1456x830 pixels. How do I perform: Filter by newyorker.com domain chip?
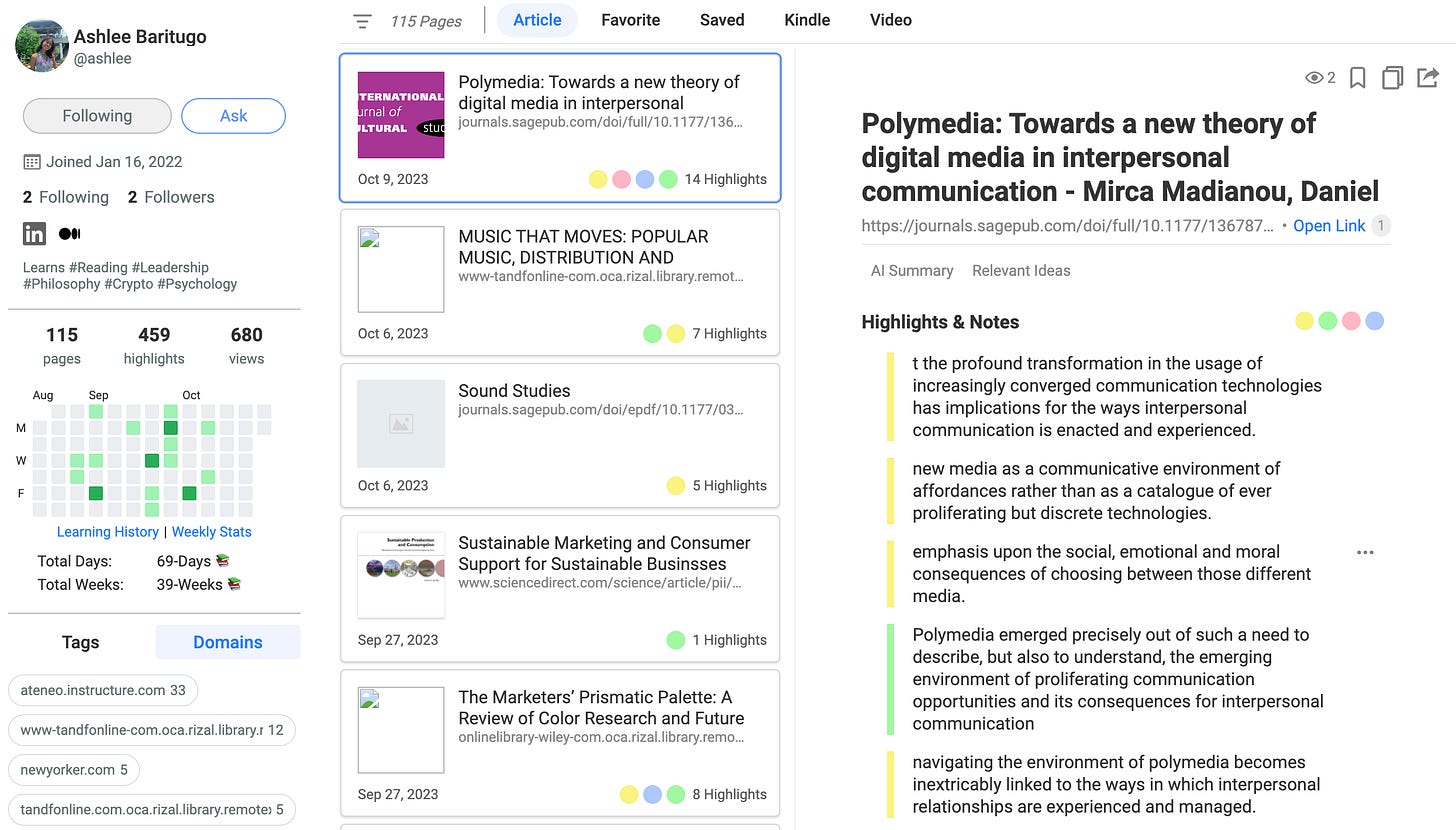click(x=74, y=770)
